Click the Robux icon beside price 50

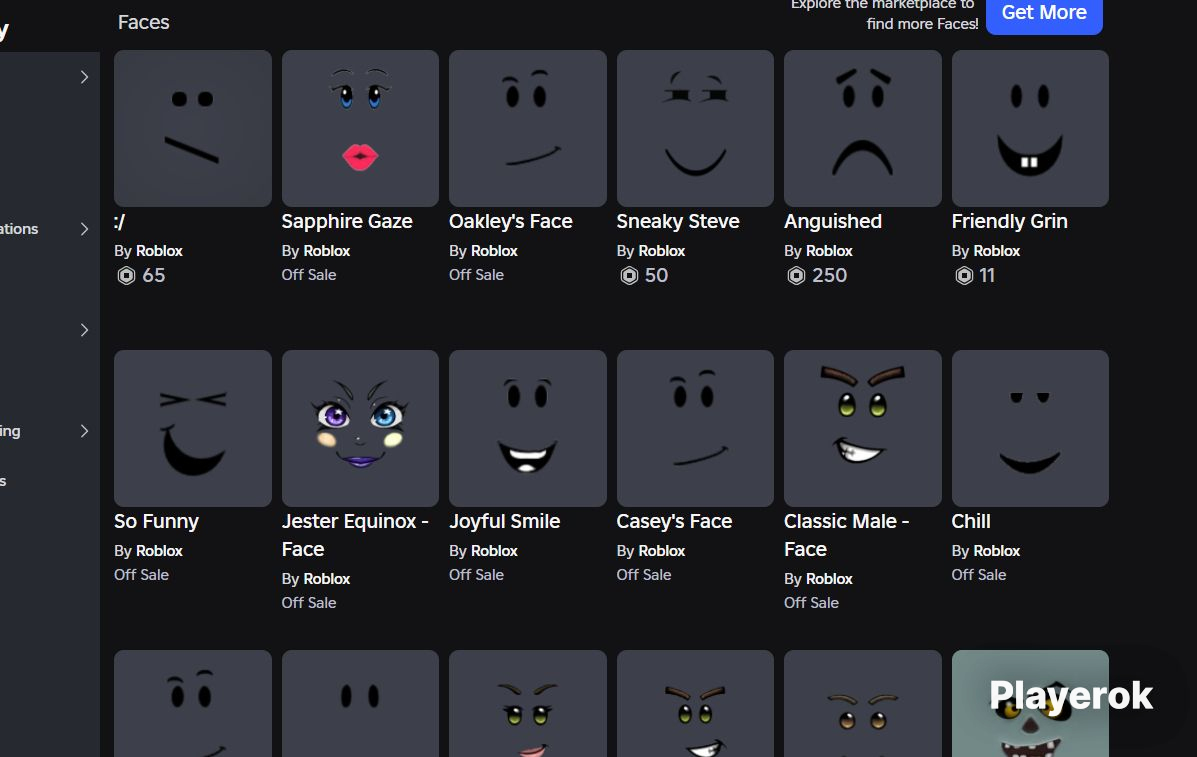(629, 275)
